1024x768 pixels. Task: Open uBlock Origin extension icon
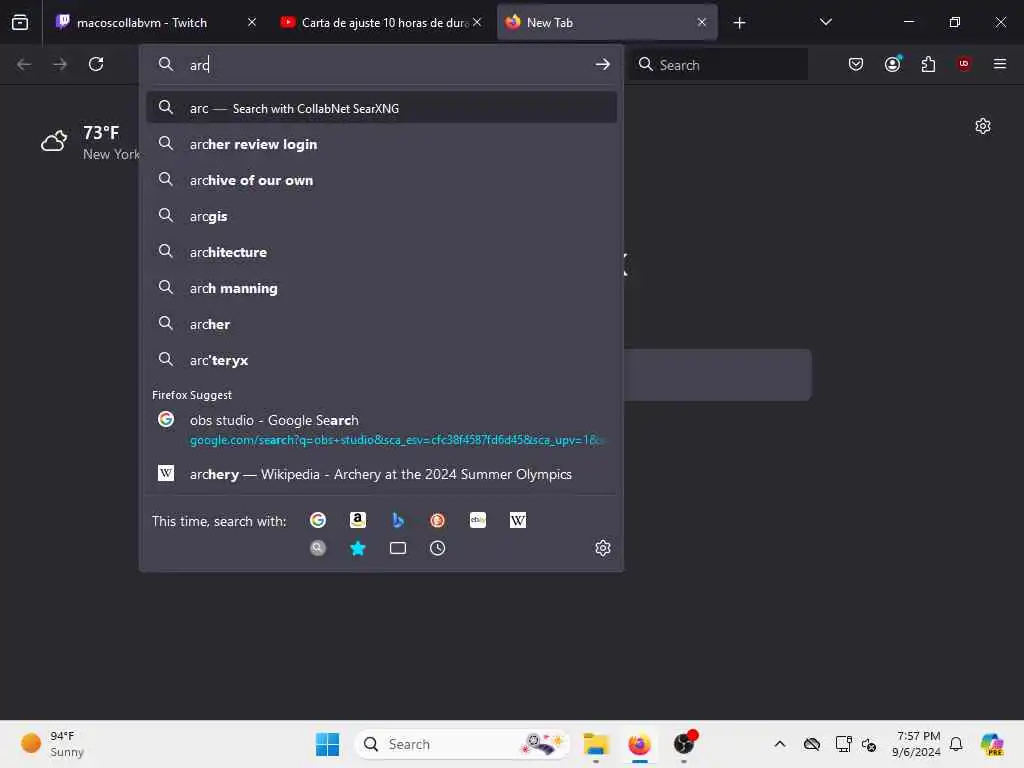964,64
